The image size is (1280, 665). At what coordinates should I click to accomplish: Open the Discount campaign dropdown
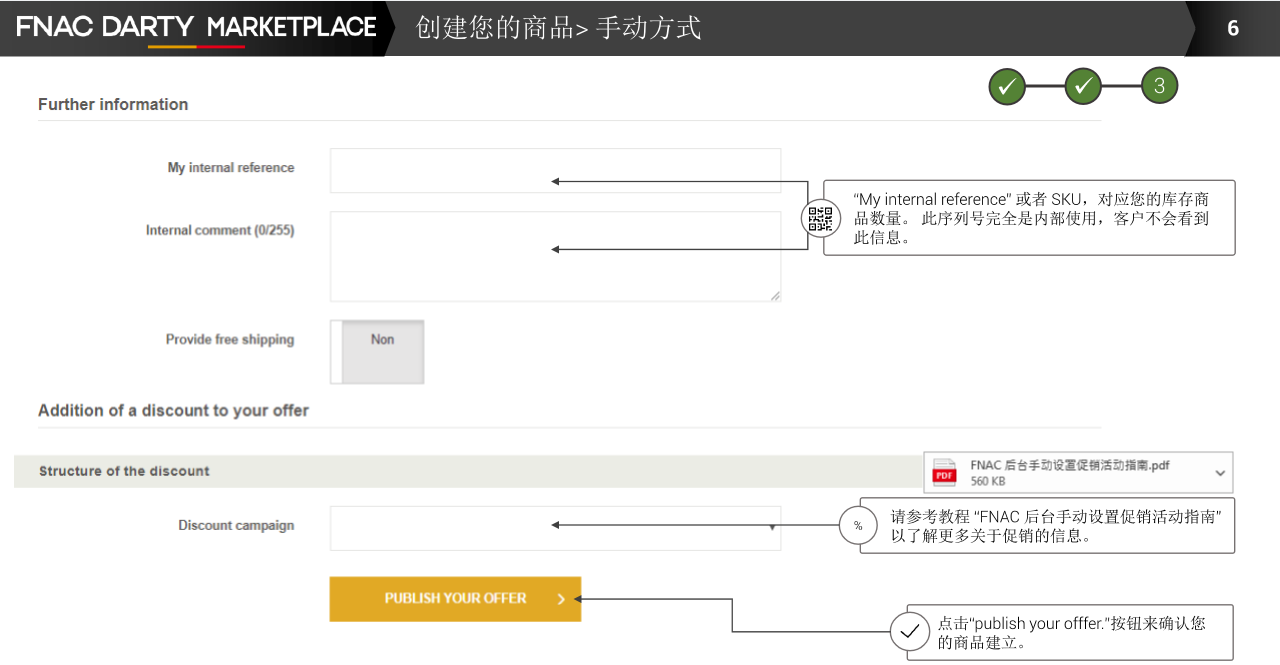pyautogui.click(x=555, y=528)
